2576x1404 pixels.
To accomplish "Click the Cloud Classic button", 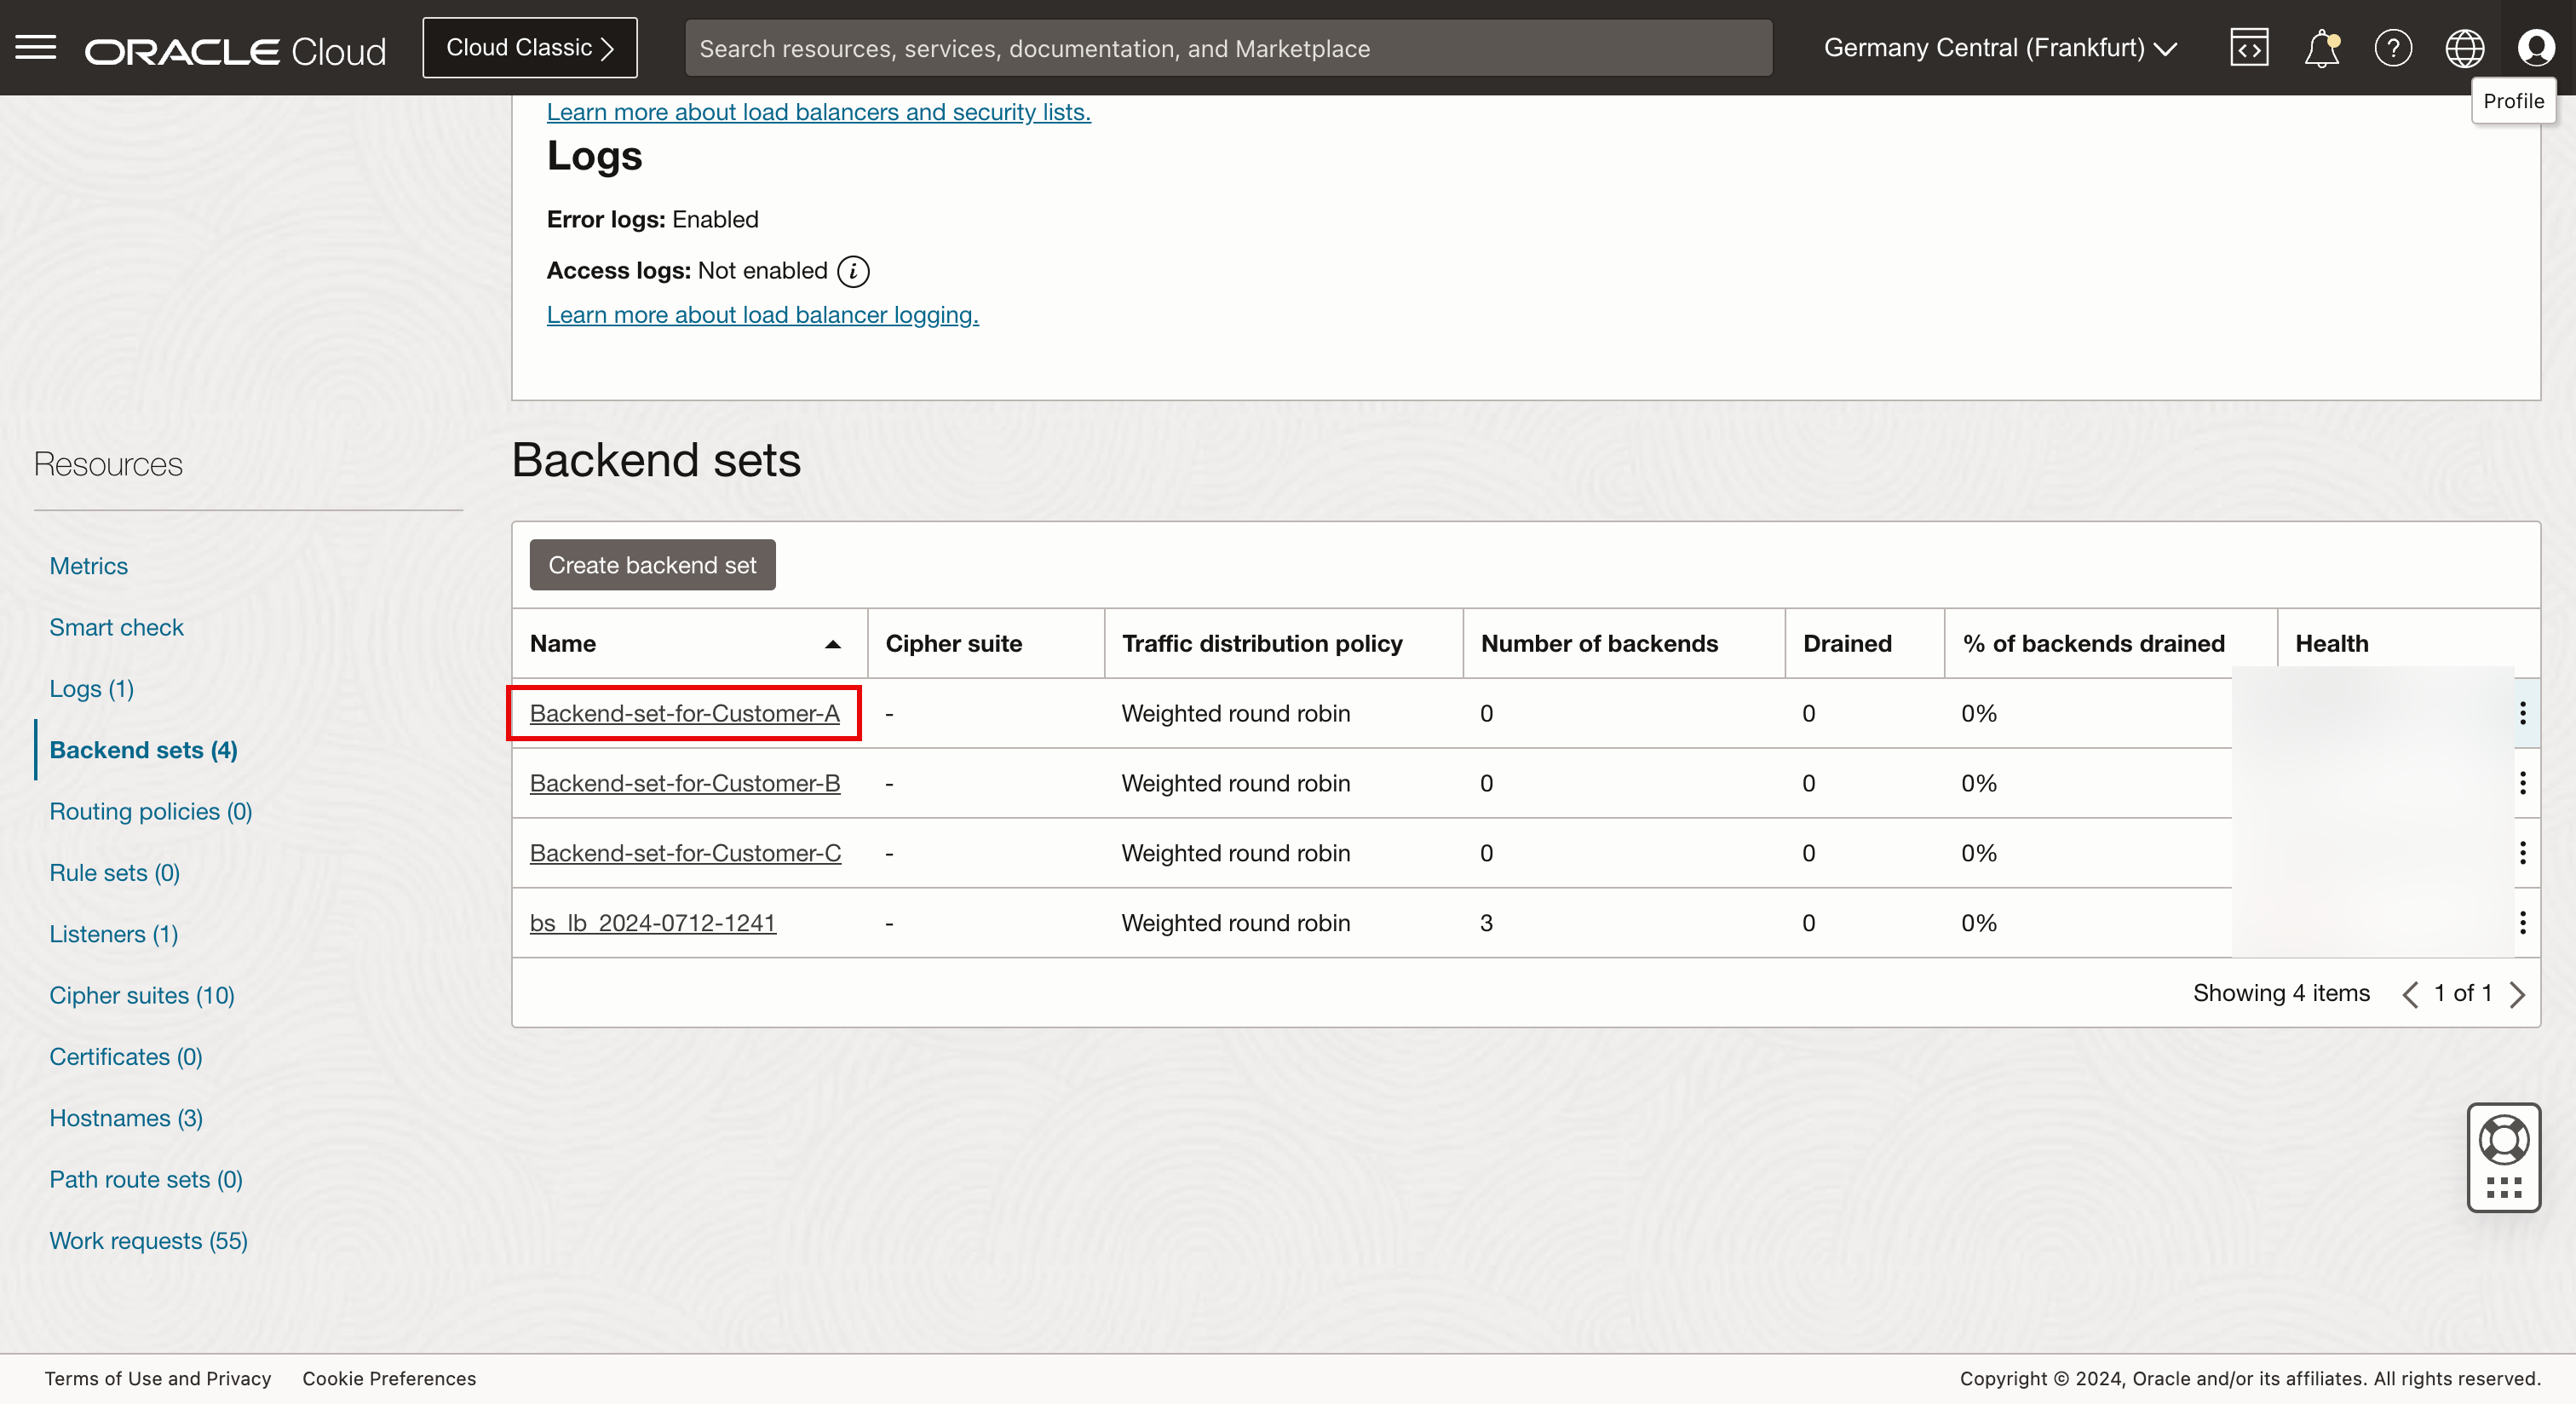I will pos(529,47).
